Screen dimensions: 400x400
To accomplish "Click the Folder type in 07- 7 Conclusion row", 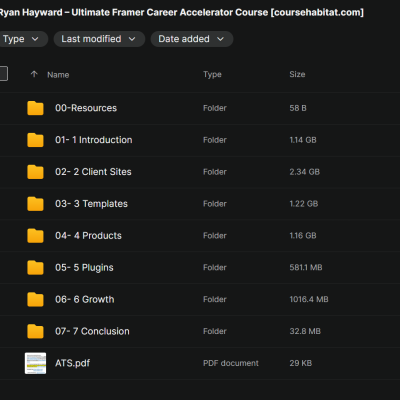I will coord(215,331).
